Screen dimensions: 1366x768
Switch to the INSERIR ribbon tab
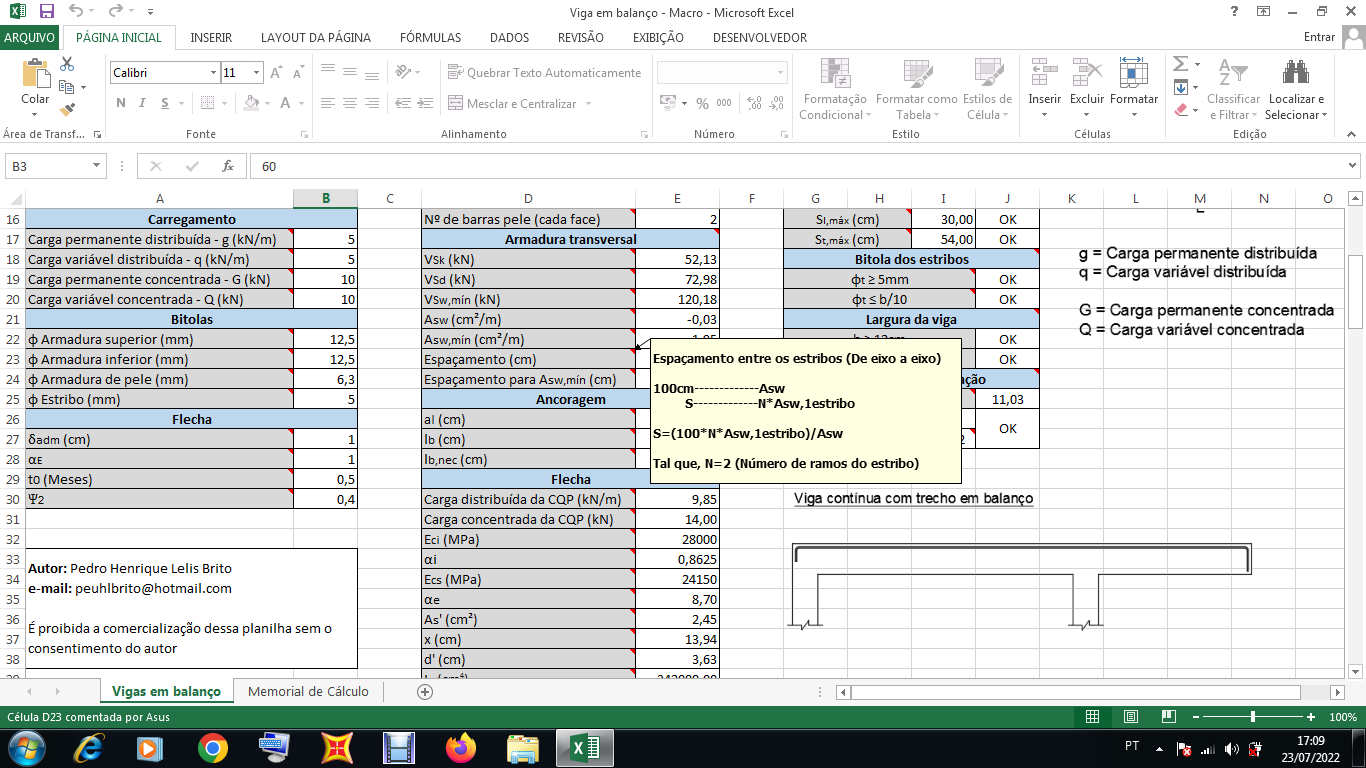tap(211, 37)
